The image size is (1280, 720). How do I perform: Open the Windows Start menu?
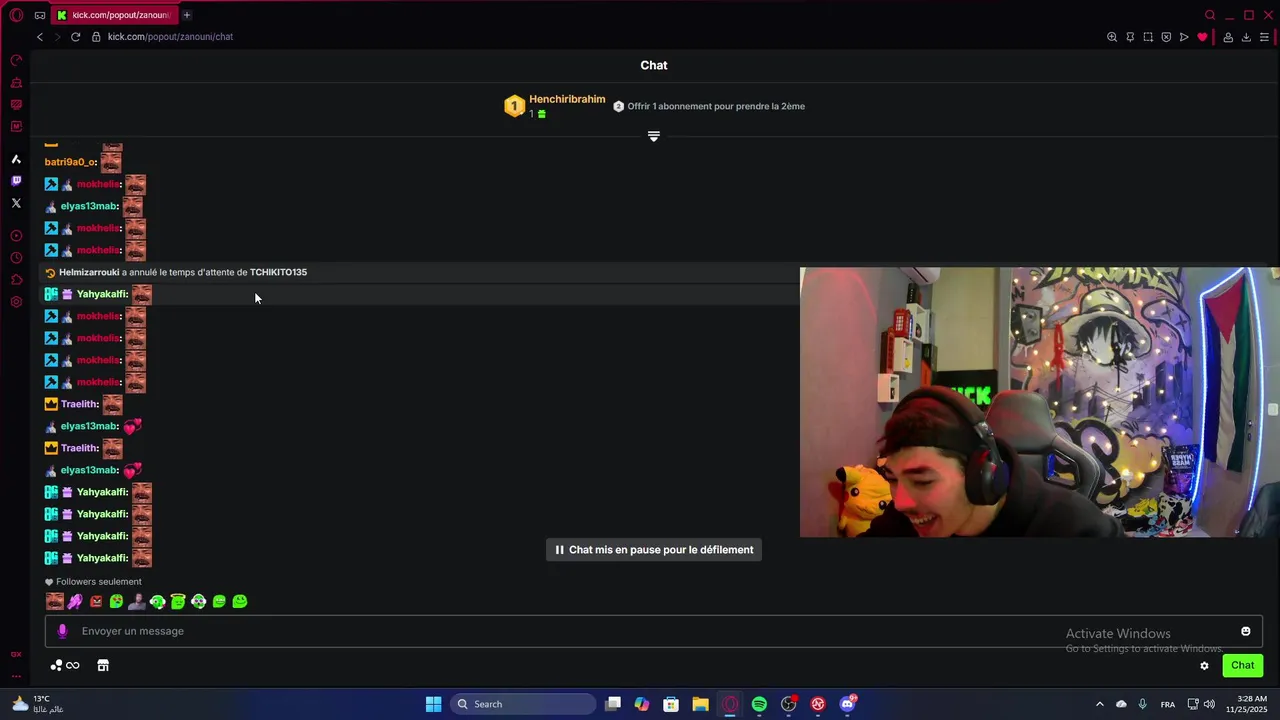click(433, 704)
